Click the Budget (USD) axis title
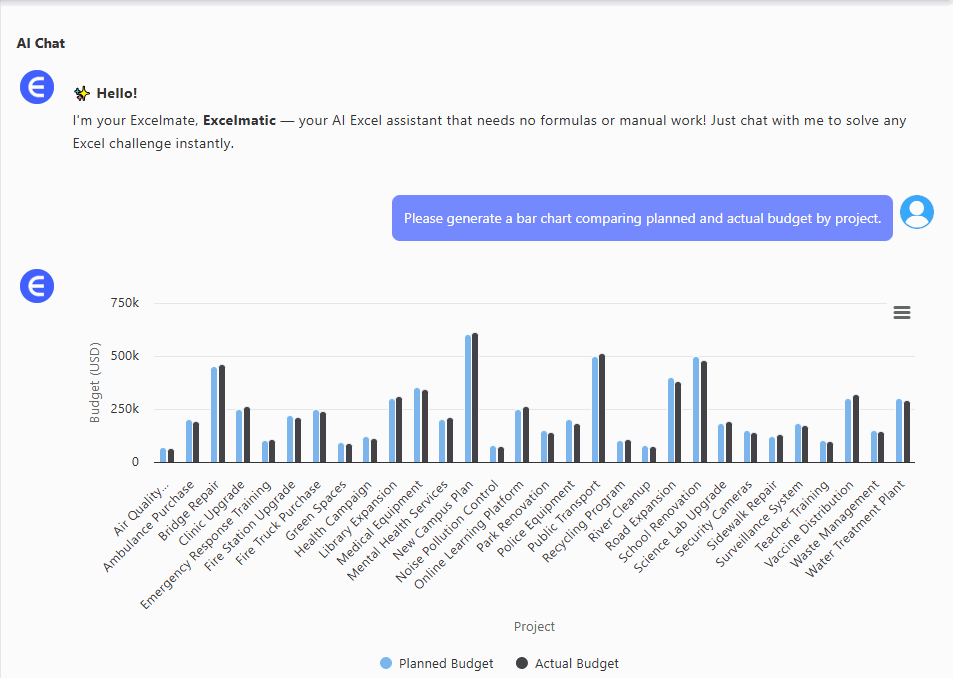Image resolution: width=953 pixels, height=678 pixels. pyautogui.click(x=96, y=383)
